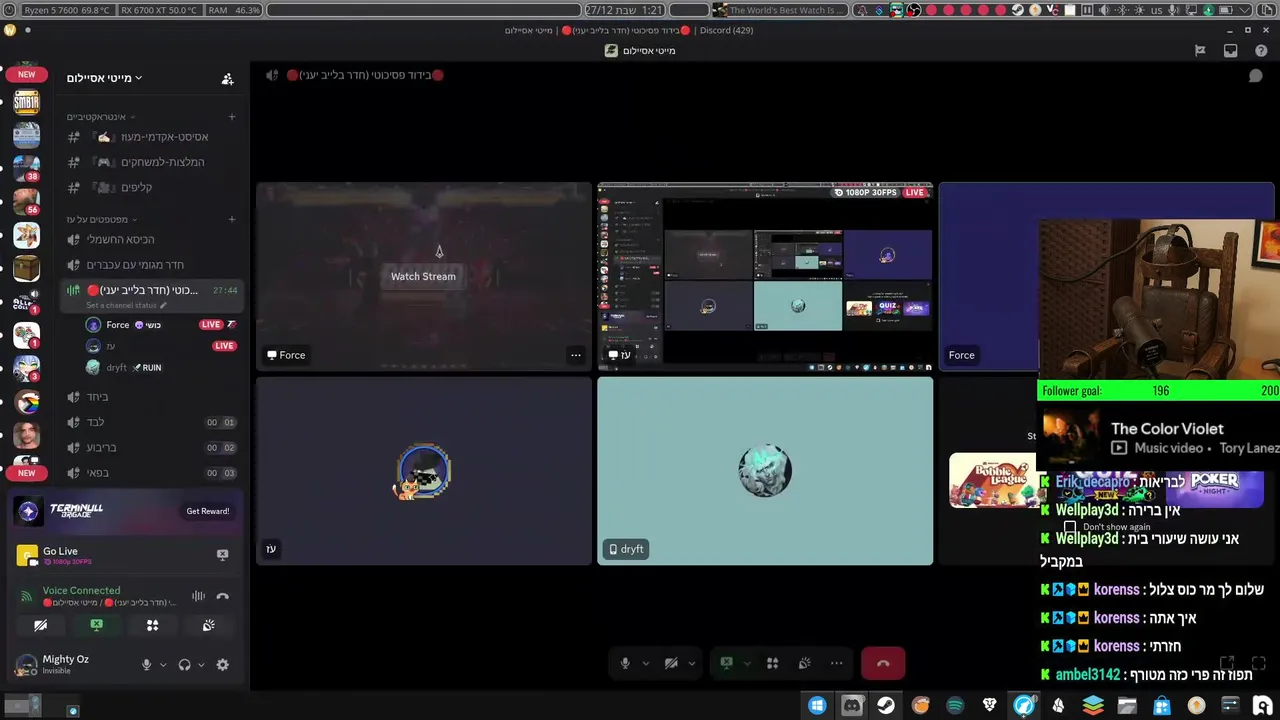
Task: Open the Steam icon on the taskbar
Action: 886,706
